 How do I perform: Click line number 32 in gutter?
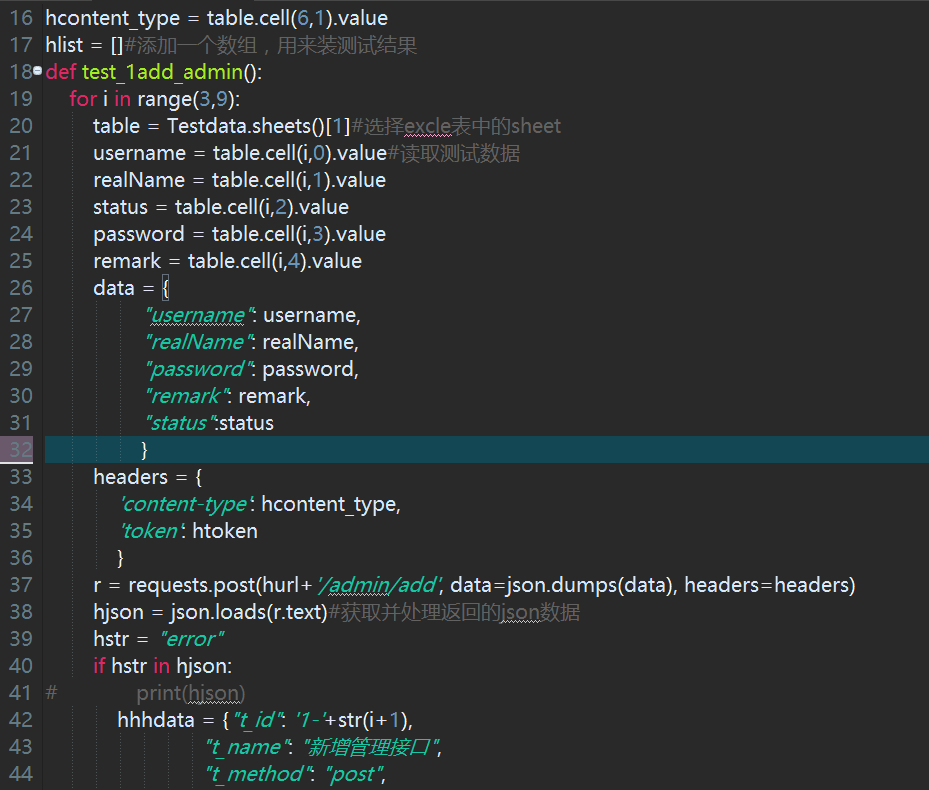[x=21, y=450]
